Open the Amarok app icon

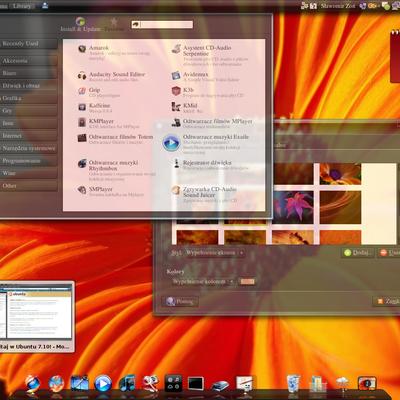coord(82,49)
